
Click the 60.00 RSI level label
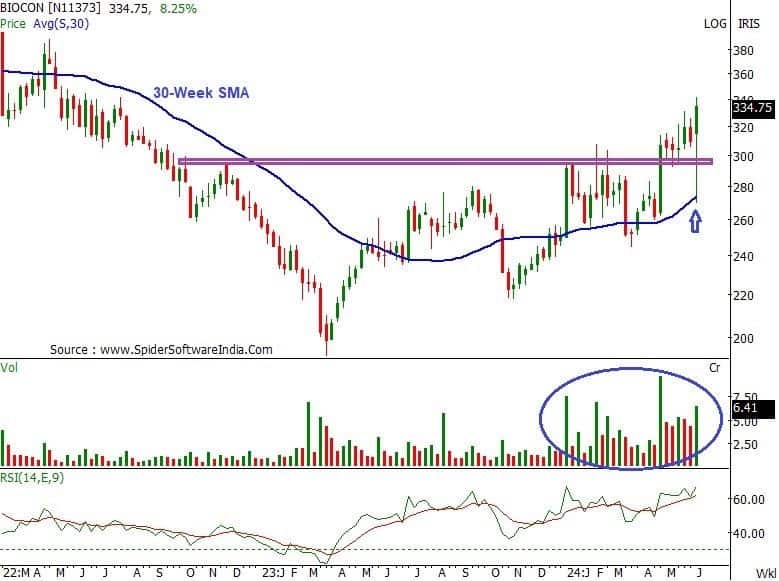point(749,499)
